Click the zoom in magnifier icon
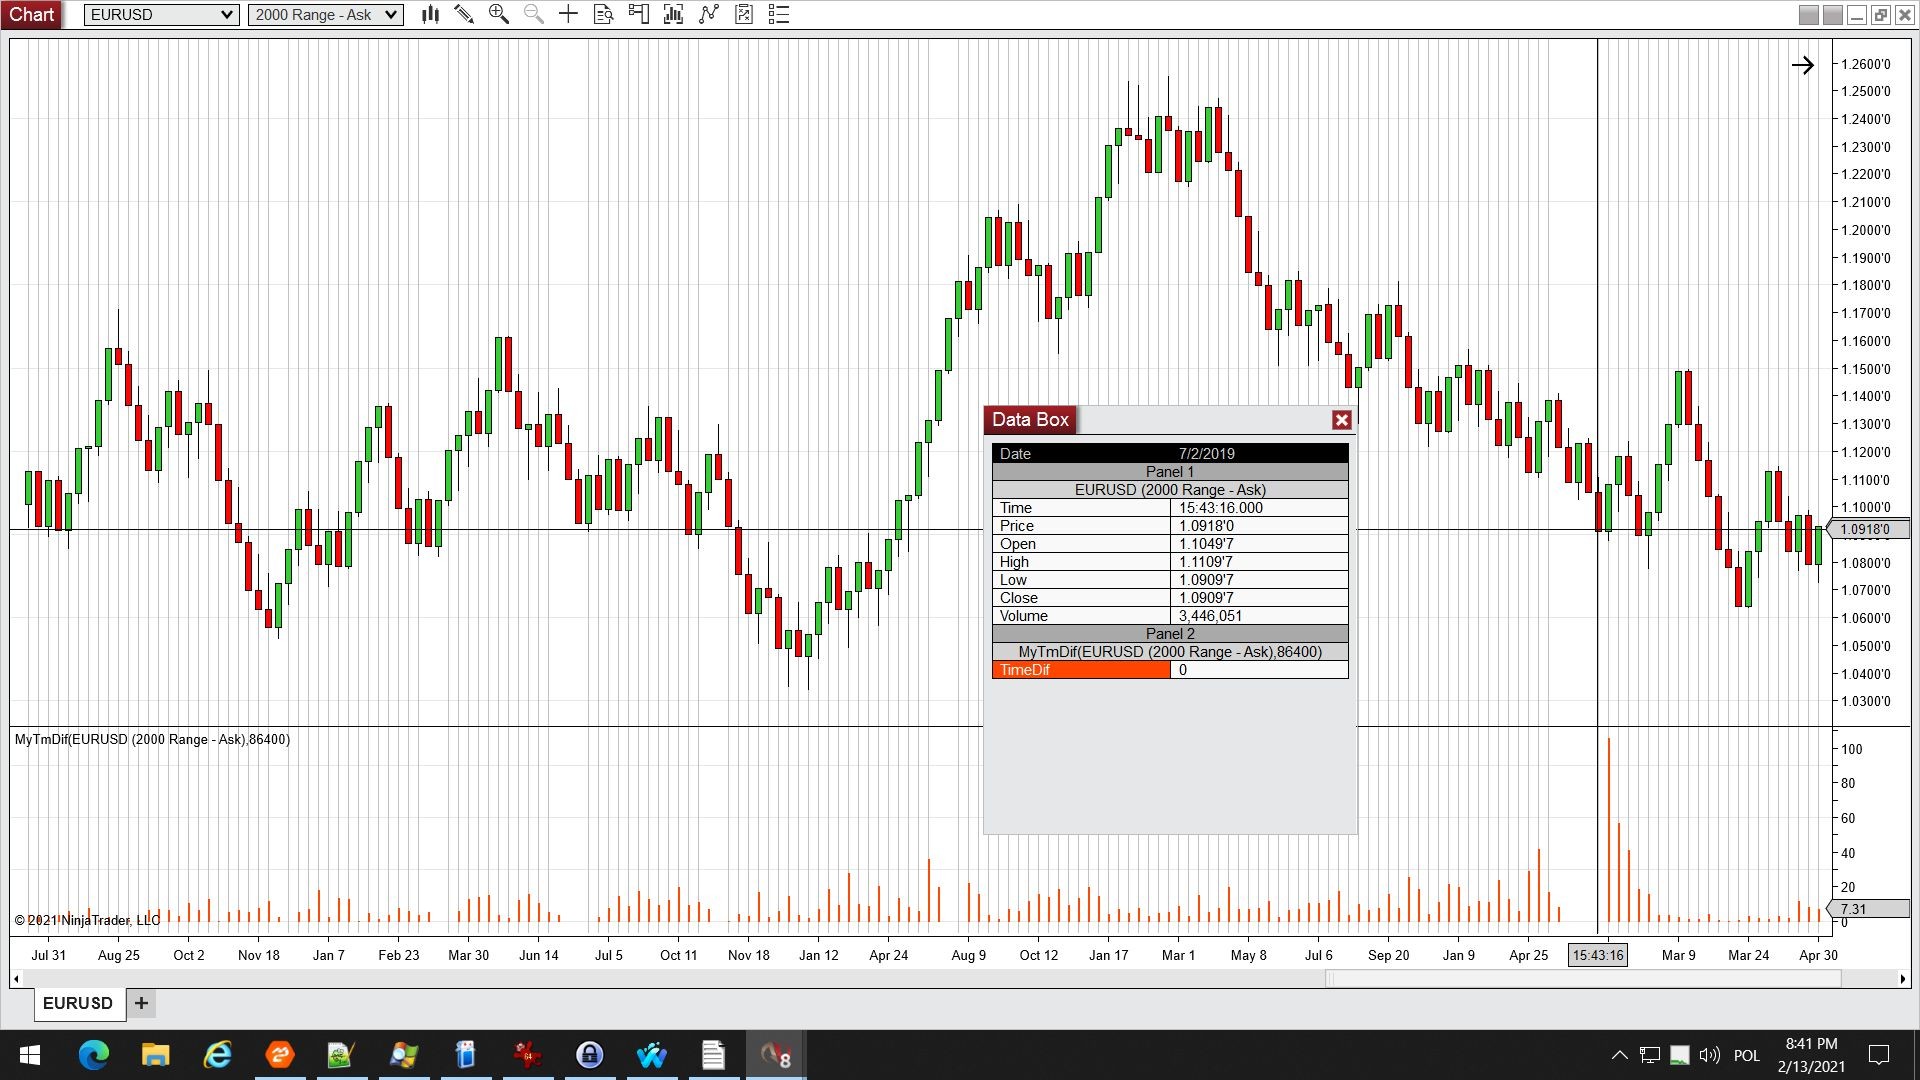The height and width of the screenshot is (1080, 1920). 498,14
